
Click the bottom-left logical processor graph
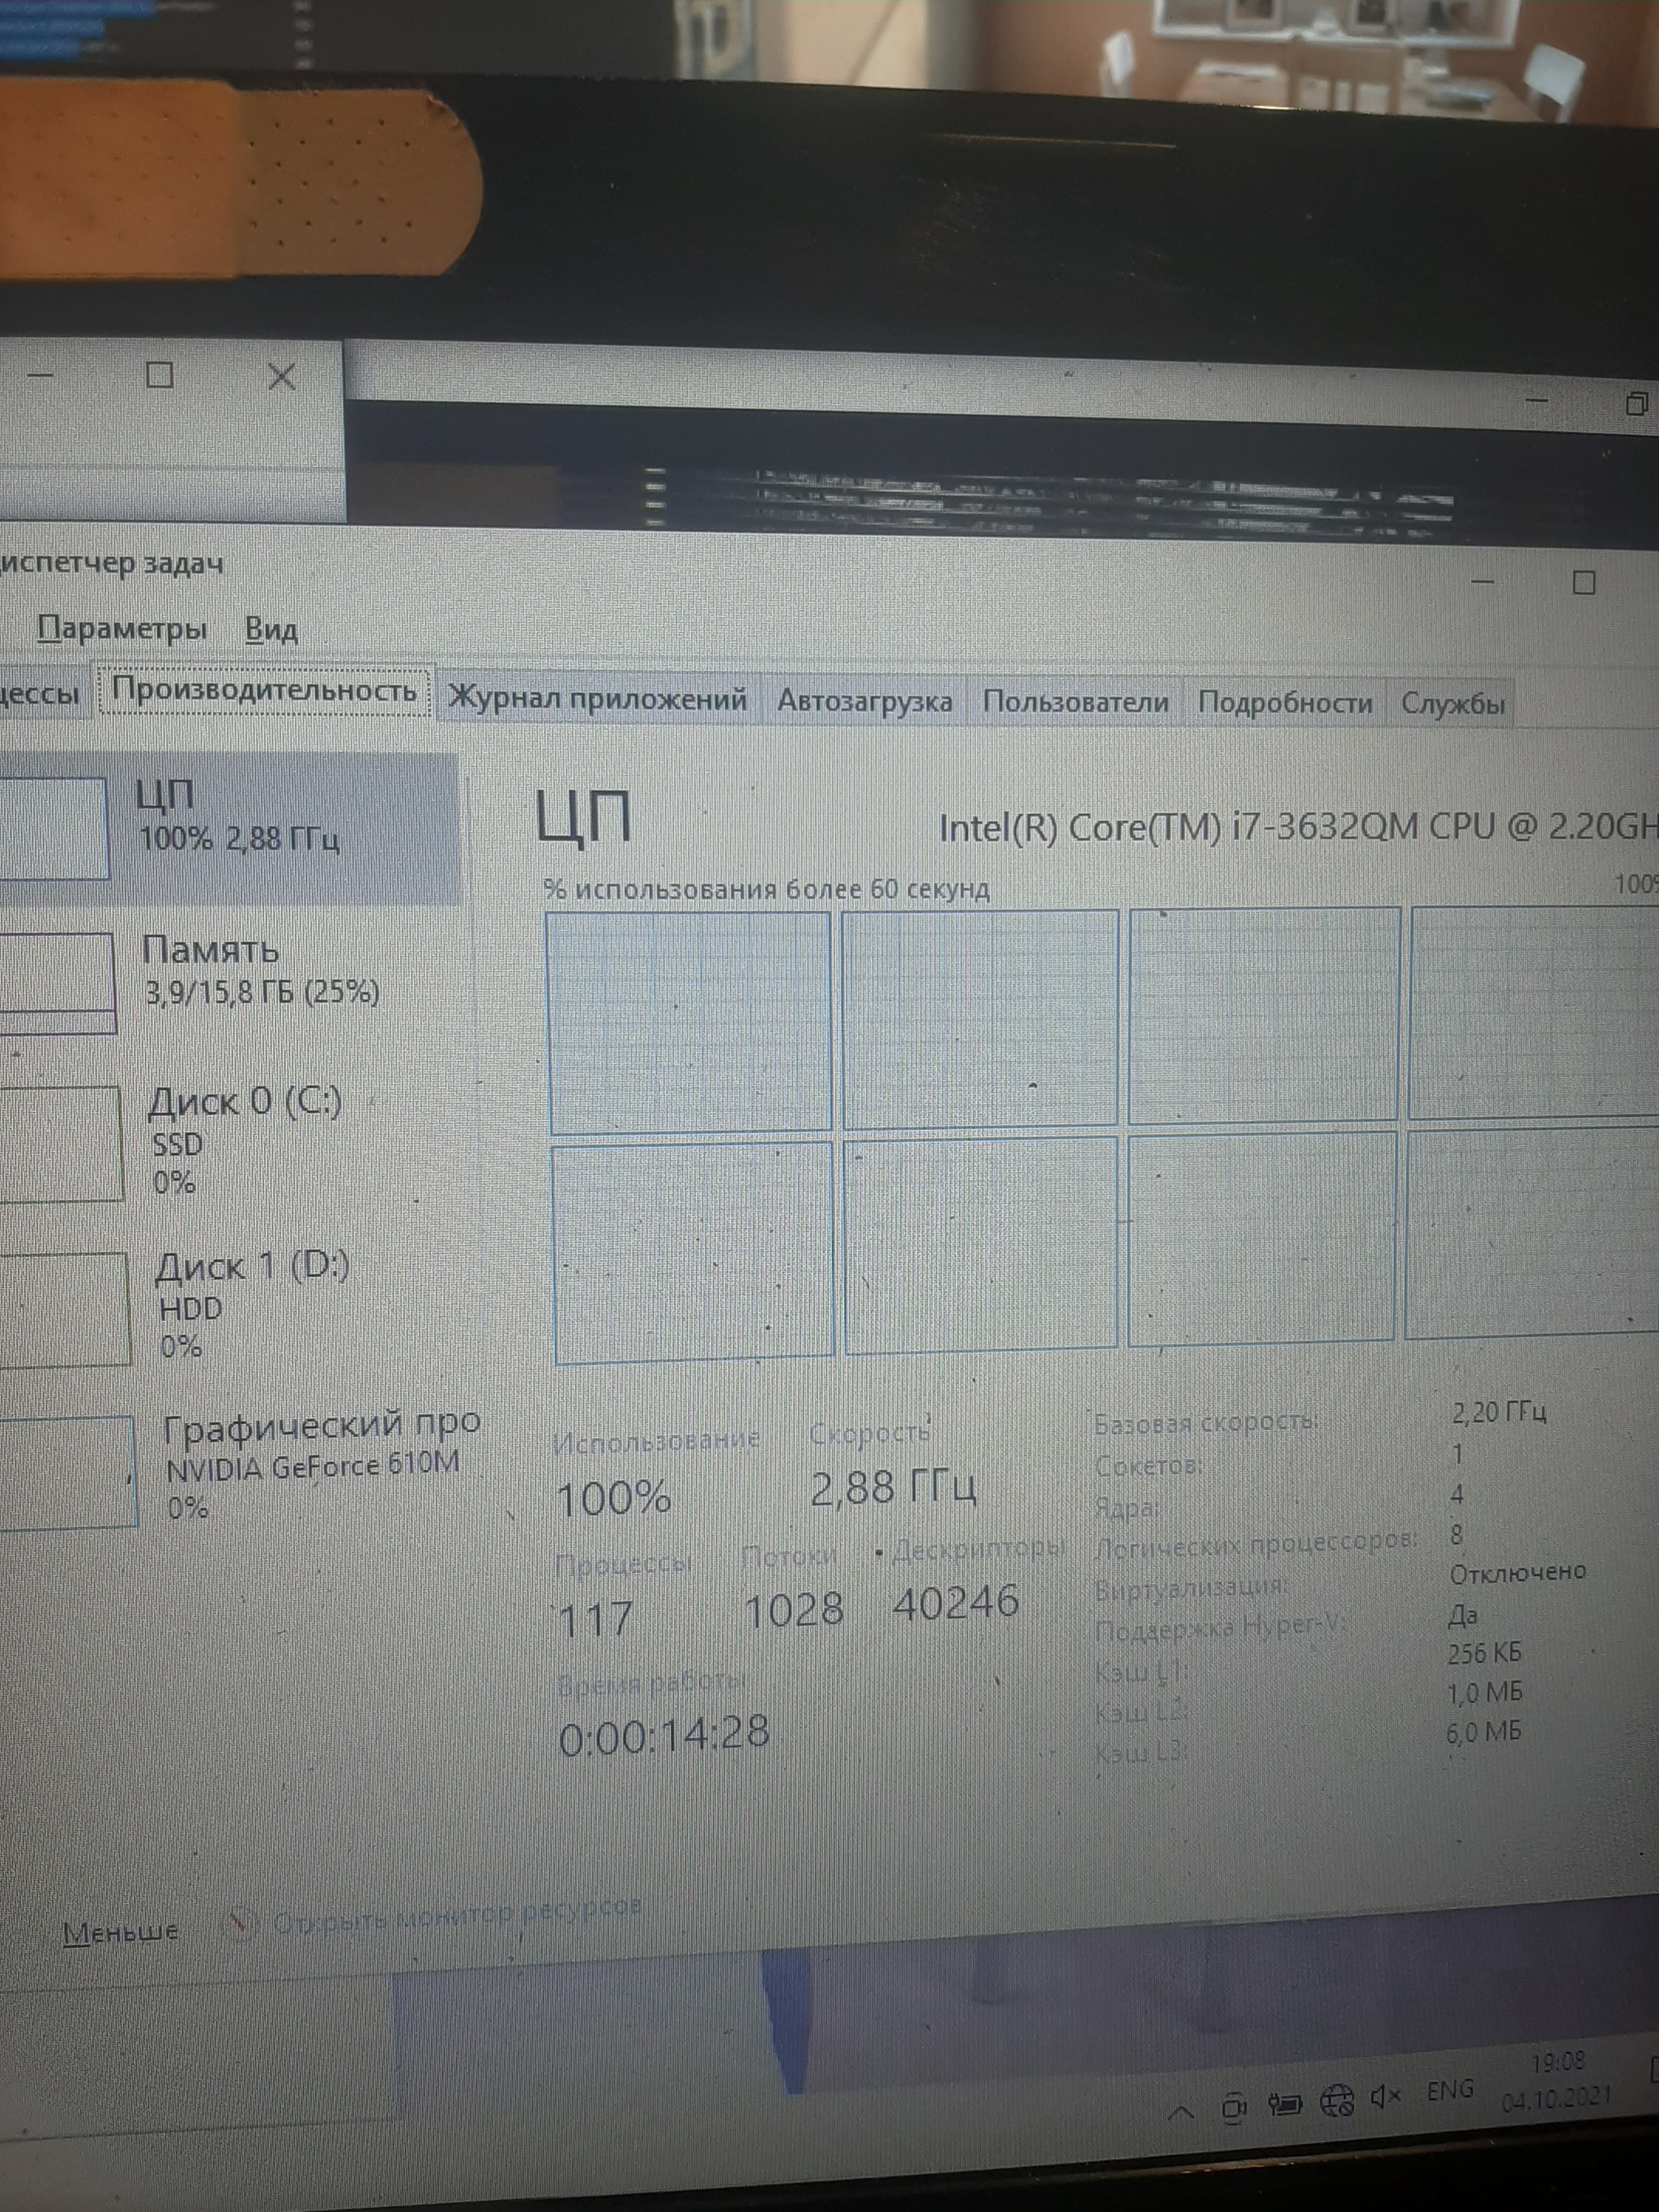point(693,1253)
